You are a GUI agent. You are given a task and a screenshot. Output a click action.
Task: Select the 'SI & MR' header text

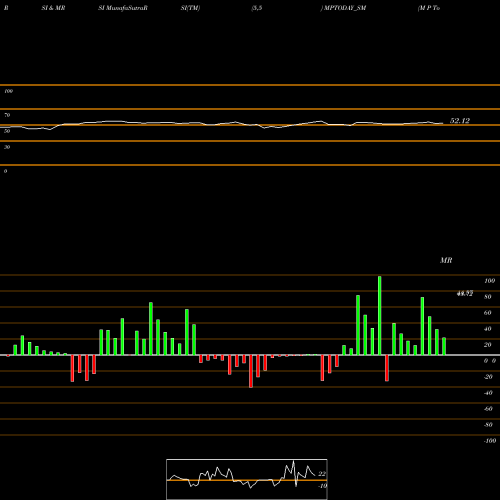53,8
